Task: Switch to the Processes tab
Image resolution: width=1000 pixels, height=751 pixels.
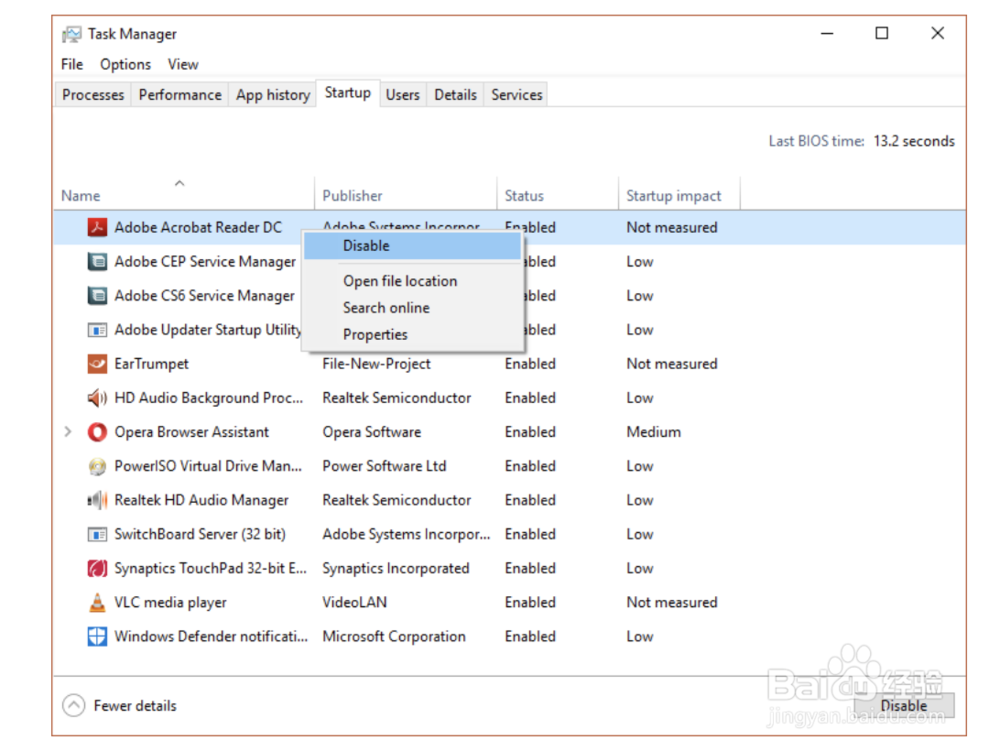Action: (93, 95)
